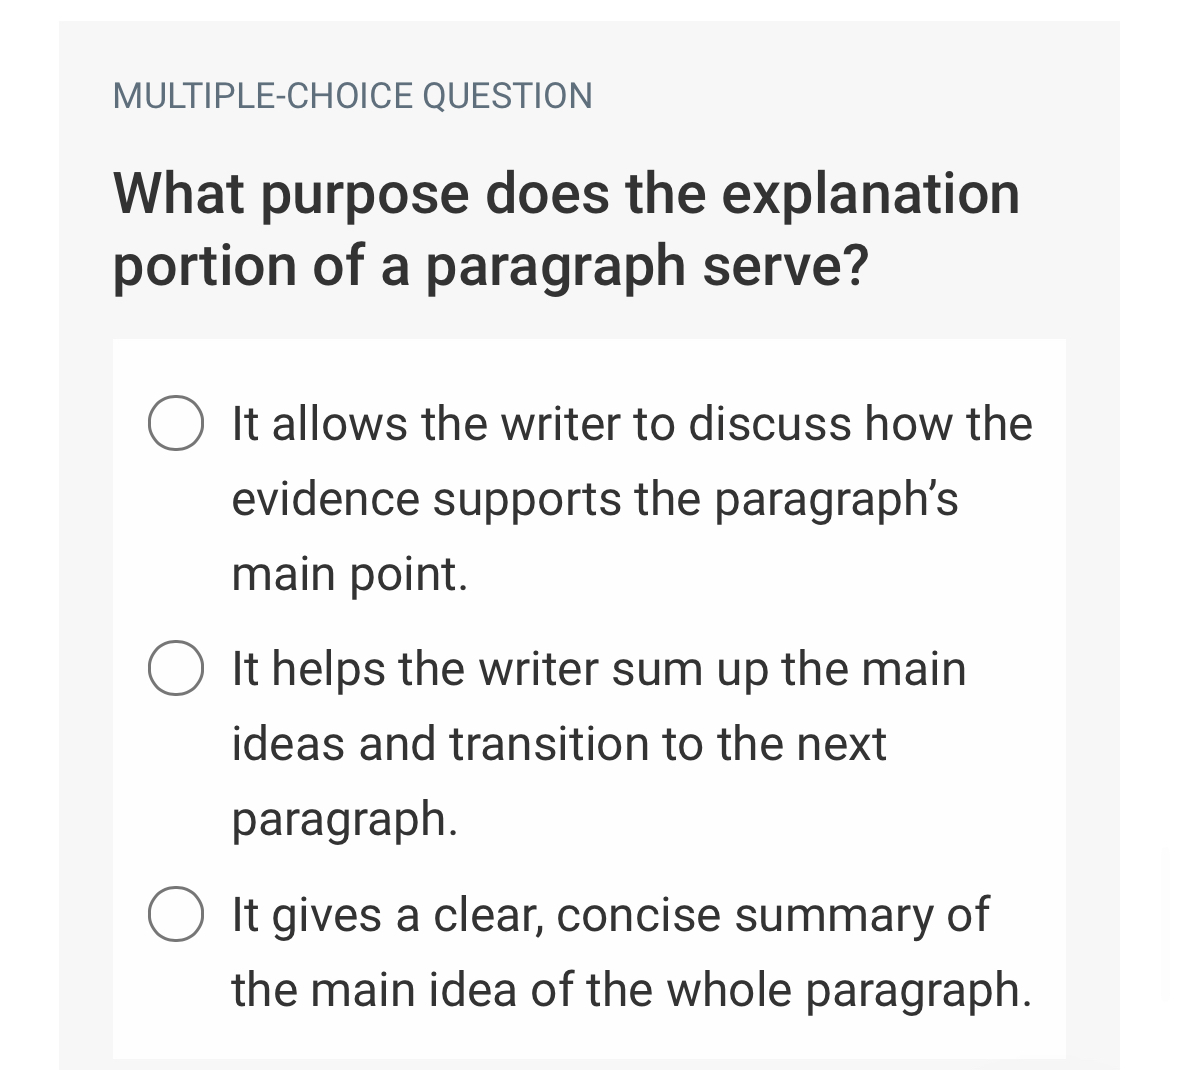Click the 'MULTIPLE-CHOICE QUESTION' label
This screenshot has width=1179, height=1070.
coord(352,95)
